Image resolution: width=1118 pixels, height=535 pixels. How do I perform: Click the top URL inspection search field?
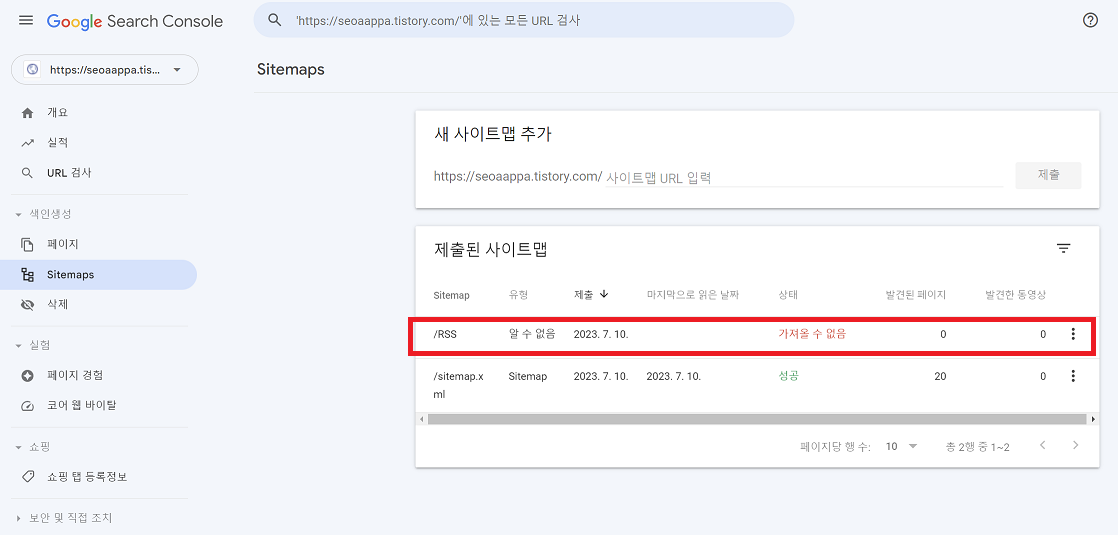pyautogui.click(x=524, y=20)
